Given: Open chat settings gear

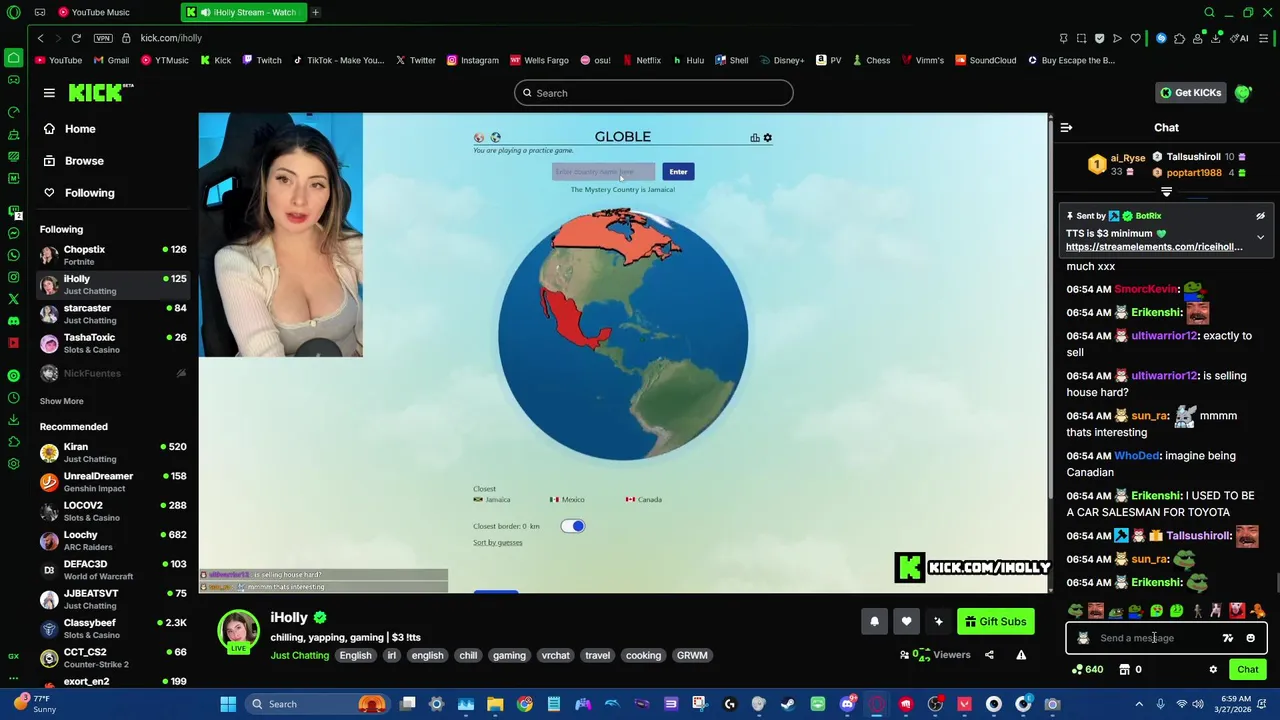Looking at the screenshot, I should point(1213,670).
